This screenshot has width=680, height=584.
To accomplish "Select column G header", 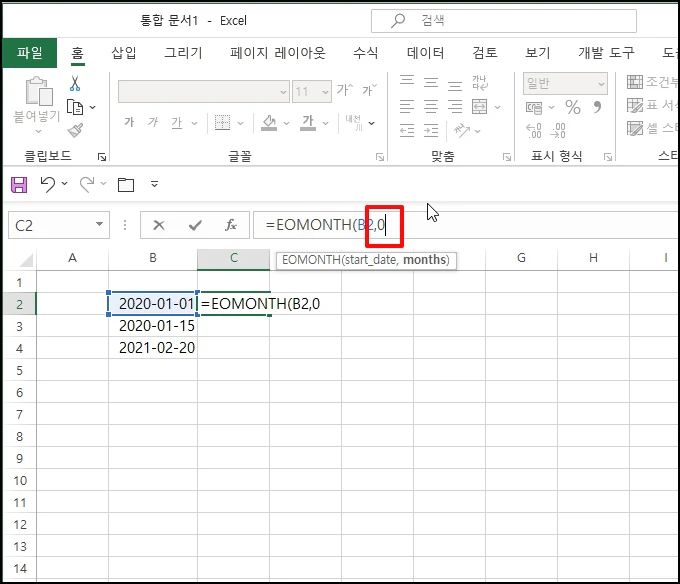I will pos(521,258).
